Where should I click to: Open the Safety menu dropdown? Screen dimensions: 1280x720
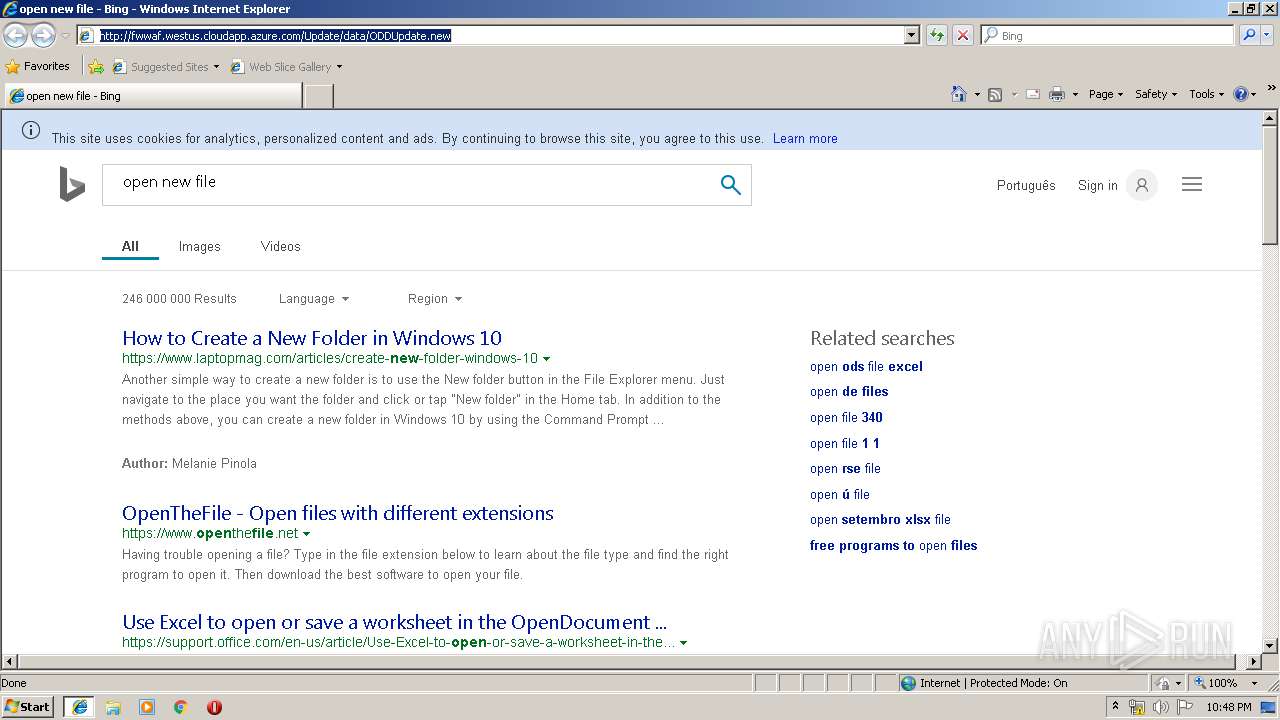tap(1156, 94)
